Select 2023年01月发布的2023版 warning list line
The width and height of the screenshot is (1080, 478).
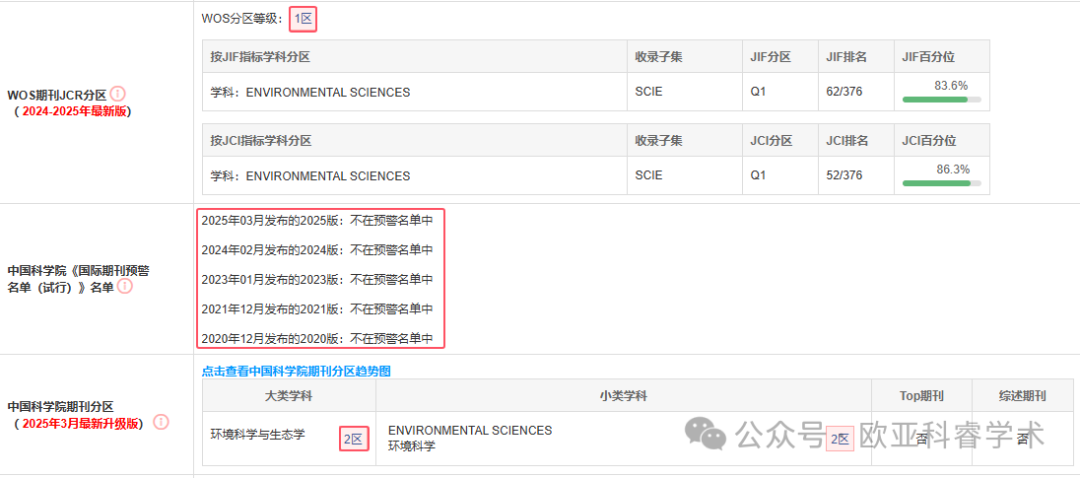318,279
